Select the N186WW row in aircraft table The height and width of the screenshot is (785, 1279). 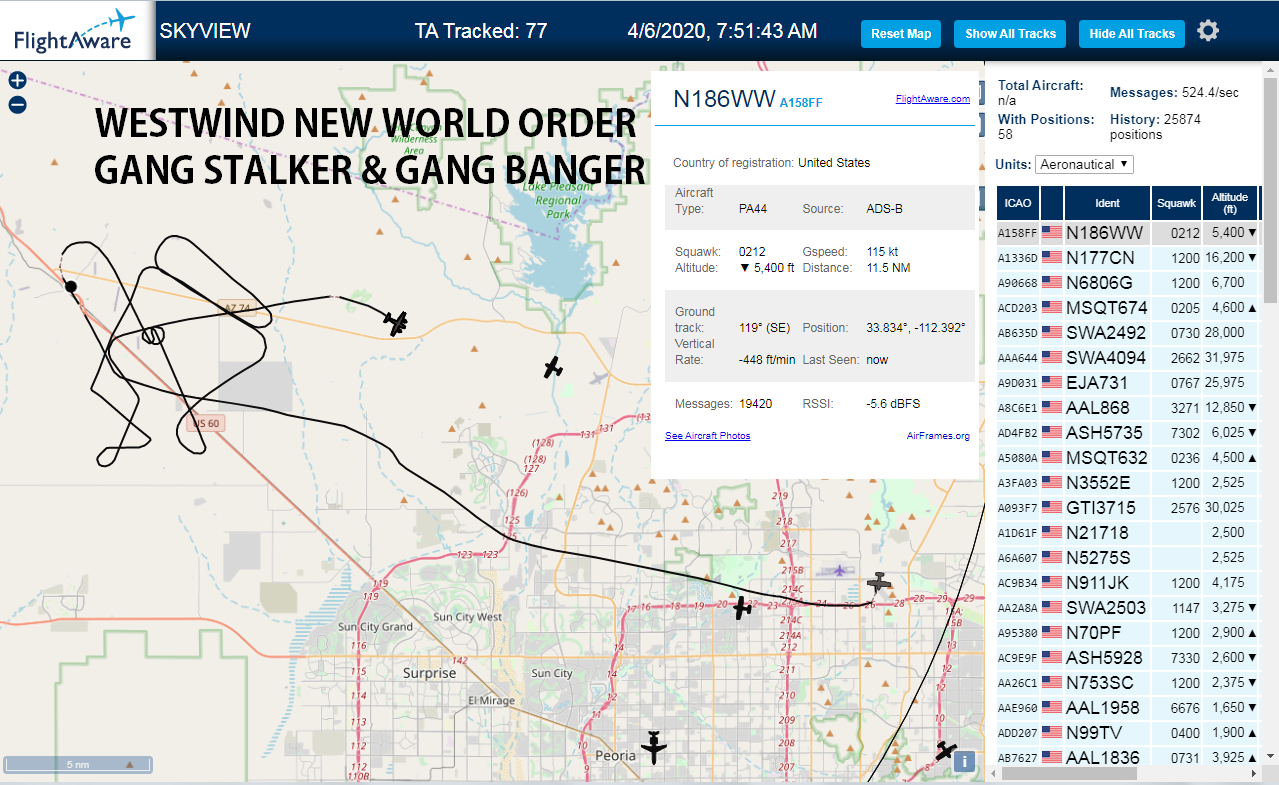[1128, 232]
